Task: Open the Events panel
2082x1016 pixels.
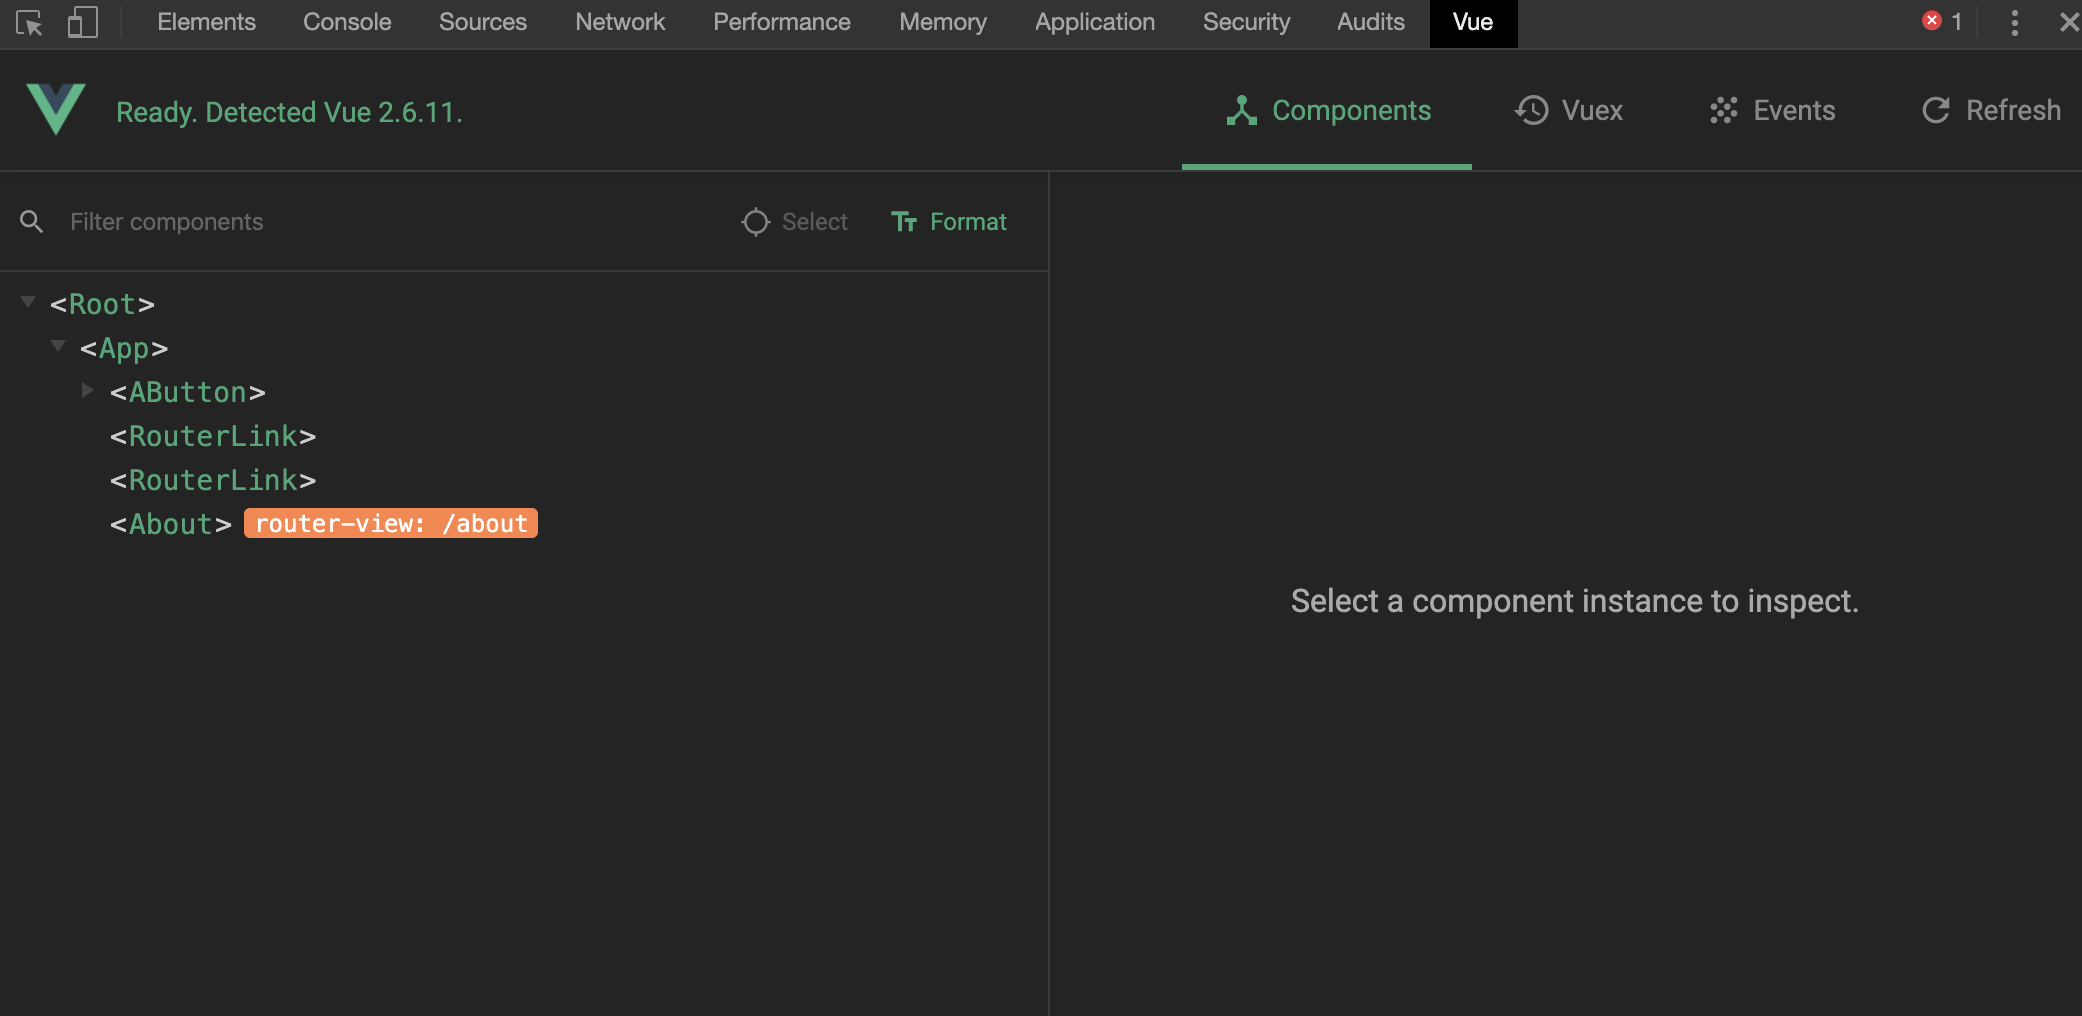Action: click(x=1773, y=110)
